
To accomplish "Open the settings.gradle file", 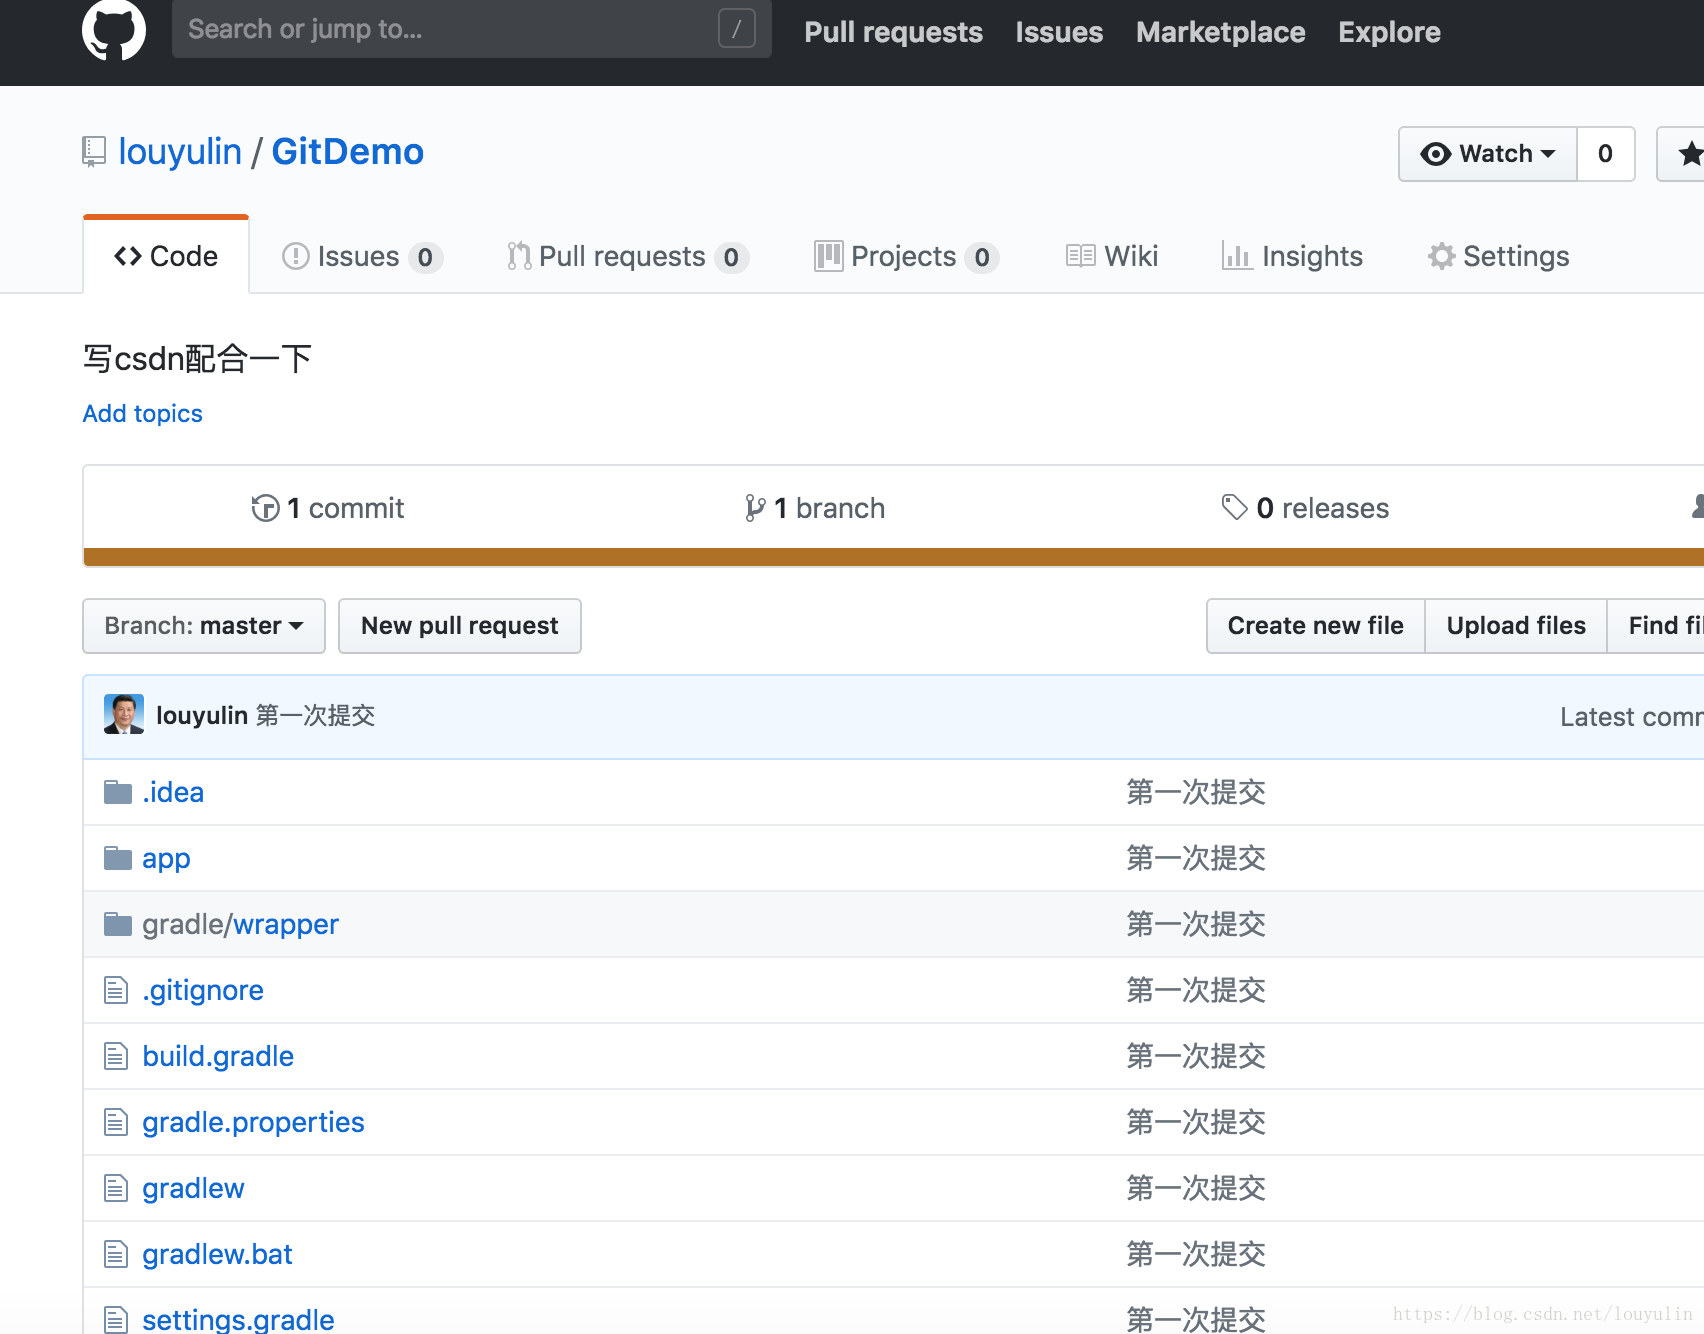I will 238,1320.
